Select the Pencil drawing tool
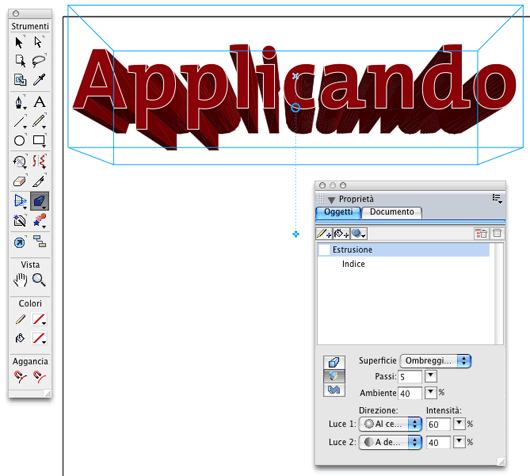This screenshot has height=476, width=530. [x=39, y=121]
